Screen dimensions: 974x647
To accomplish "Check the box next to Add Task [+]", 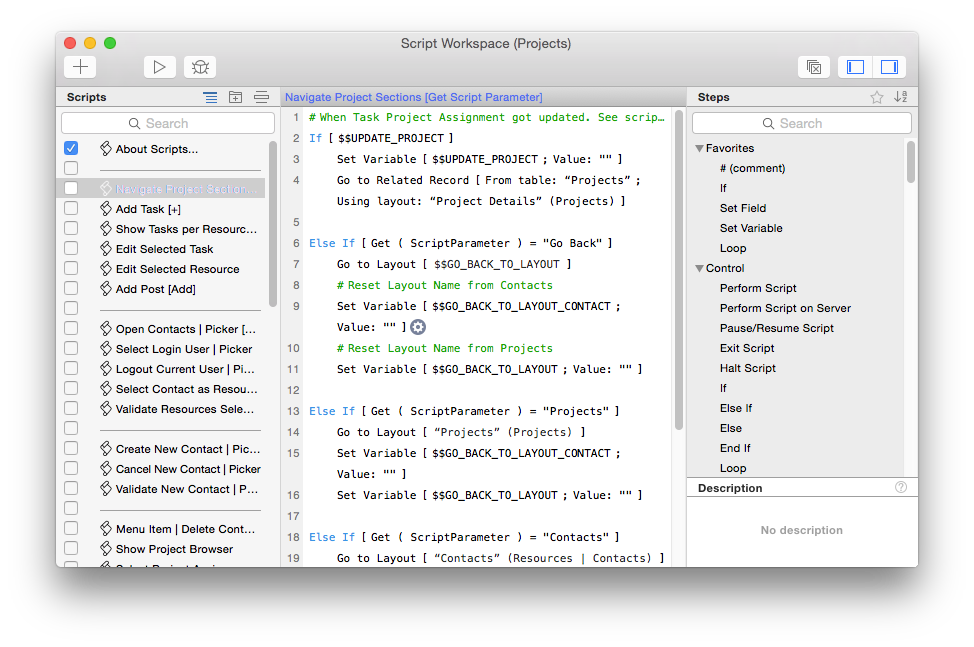I will 71,209.
